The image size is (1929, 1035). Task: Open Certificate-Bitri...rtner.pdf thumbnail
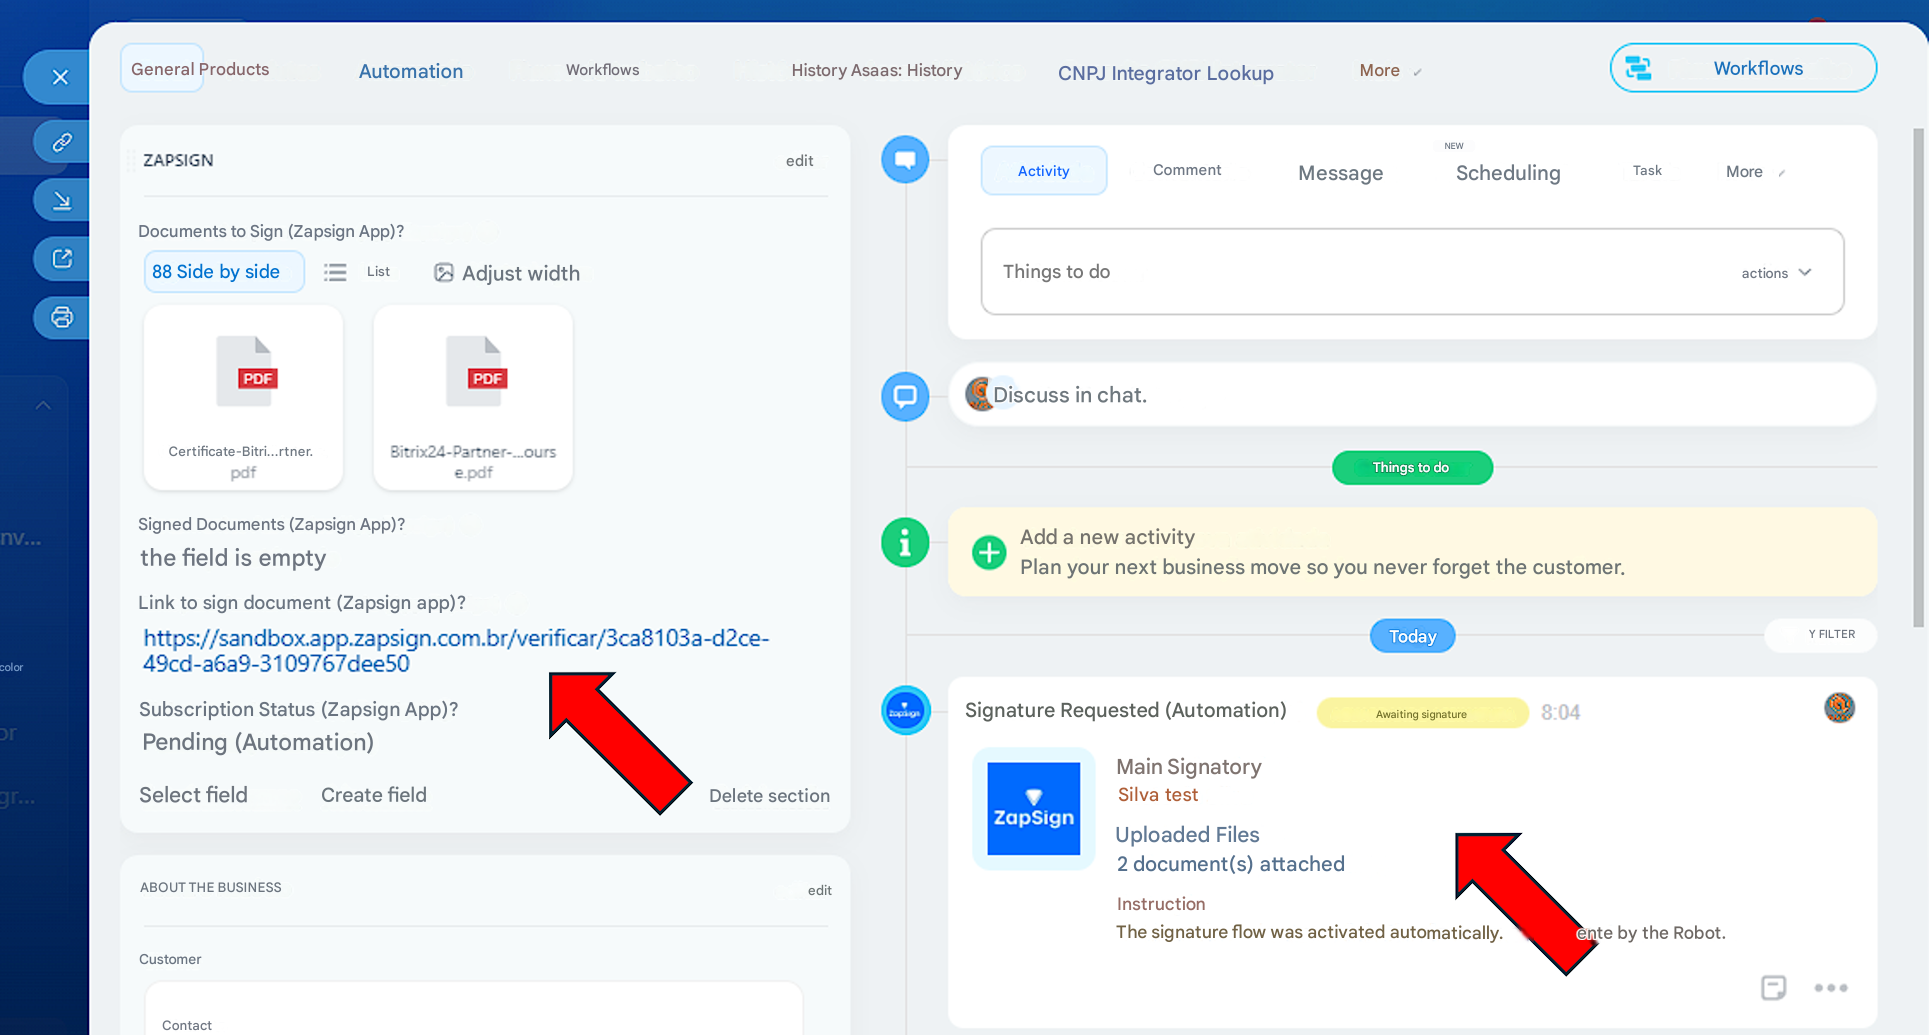tap(243, 397)
